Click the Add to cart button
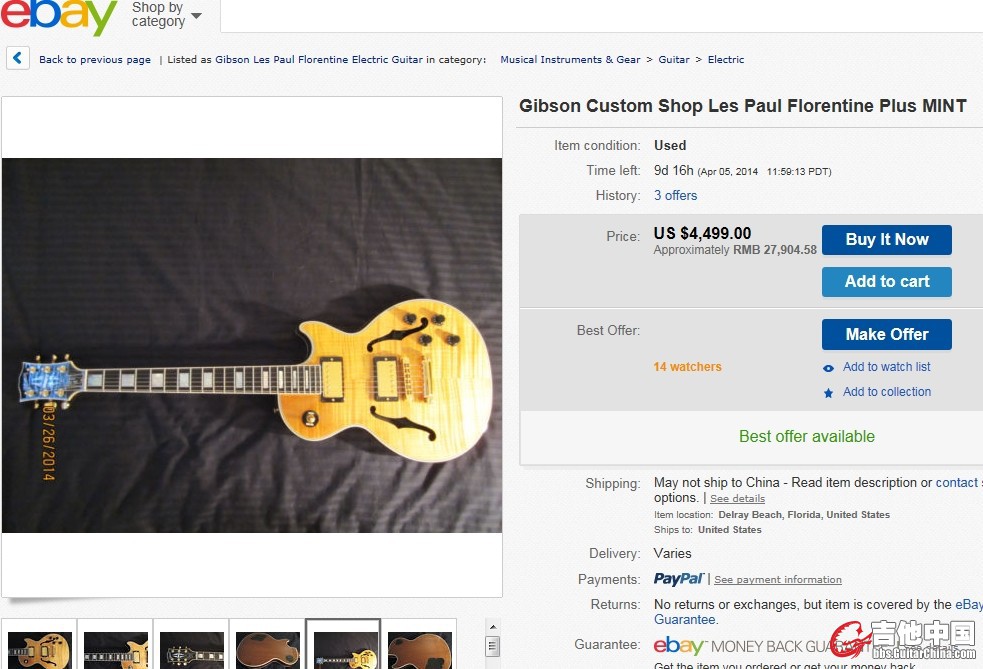The image size is (983, 669). click(886, 282)
